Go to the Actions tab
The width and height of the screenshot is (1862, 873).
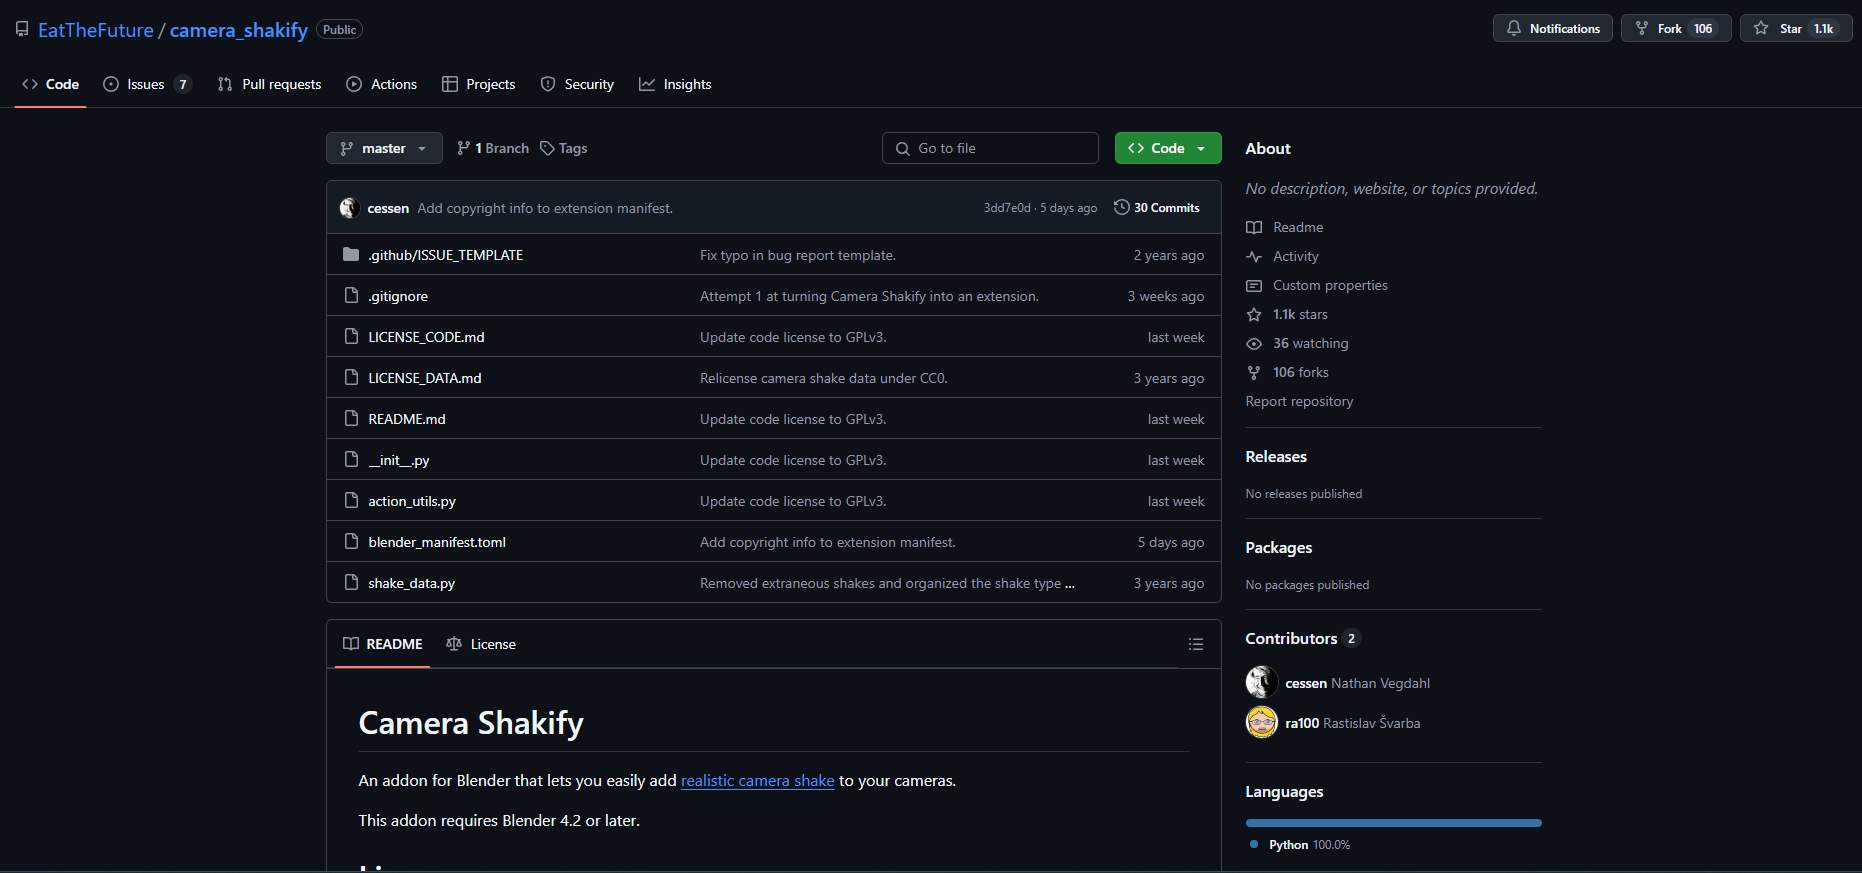coord(381,84)
